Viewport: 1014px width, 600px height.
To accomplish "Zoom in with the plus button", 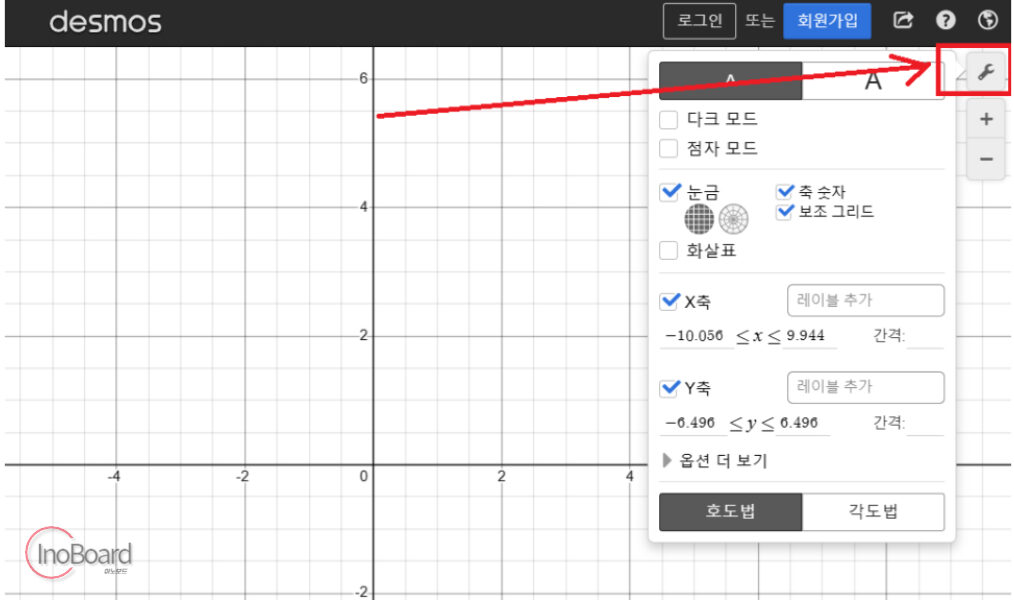I will [x=986, y=119].
